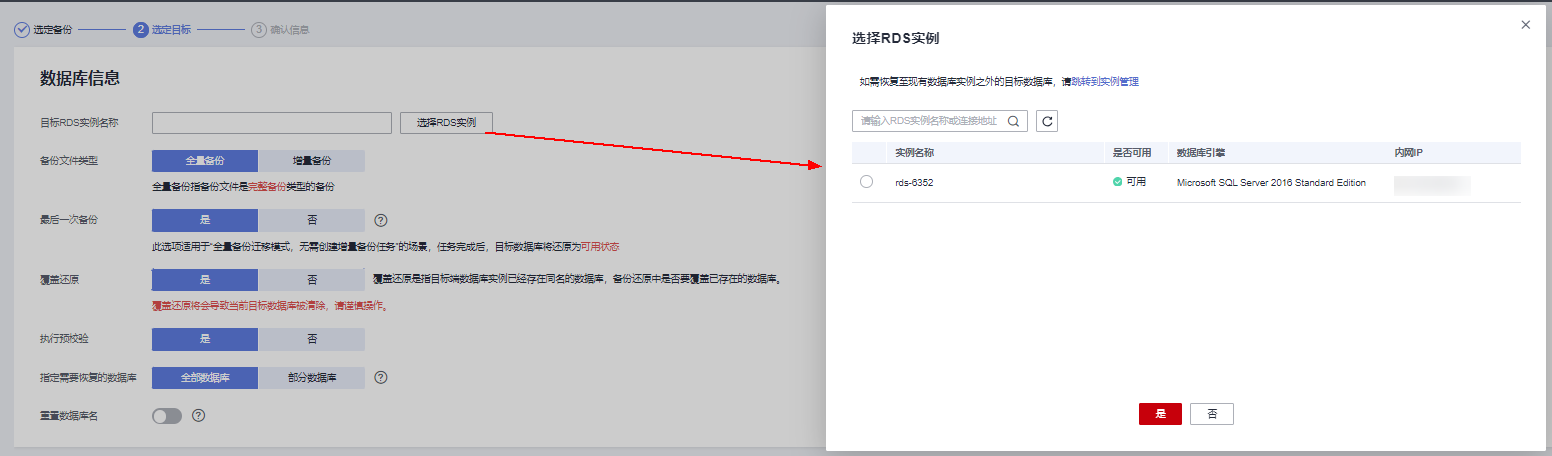Go to step 选定备份
This screenshot has width=1552, height=456.
click(x=43, y=29)
